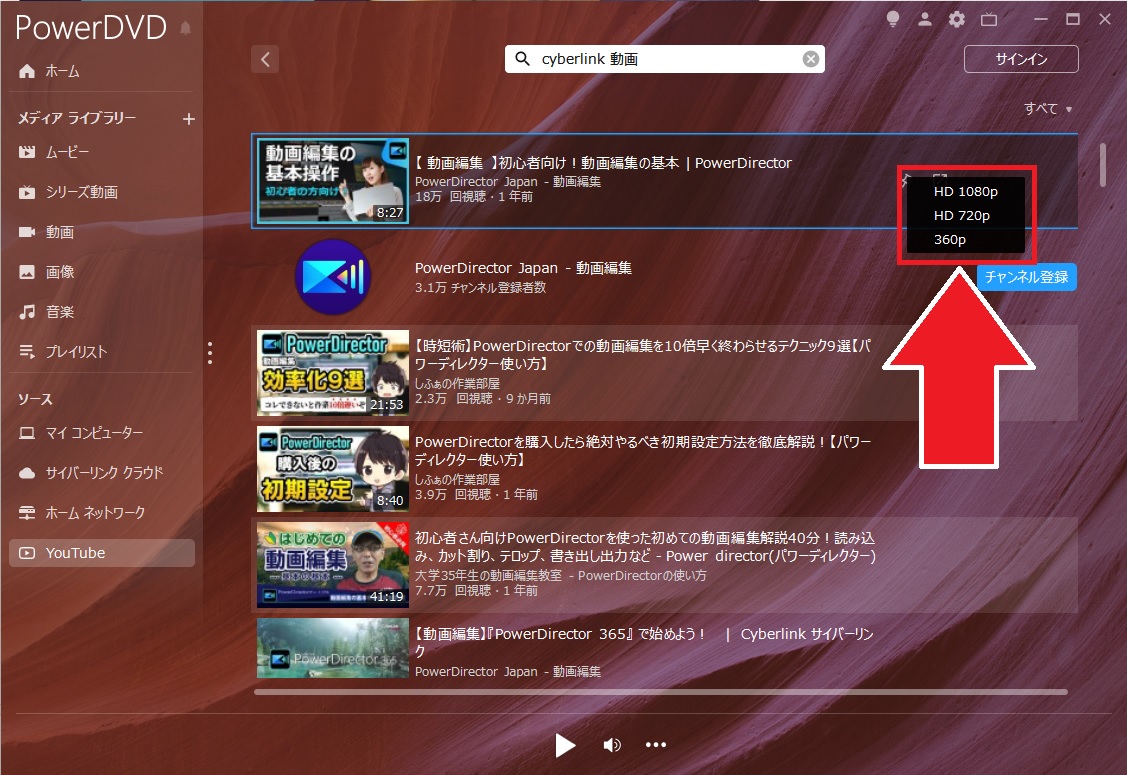Image resolution: width=1127 pixels, height=775 pixels.
Task: Click the Sign in button (サインイン)
Action: [1021, 59]
